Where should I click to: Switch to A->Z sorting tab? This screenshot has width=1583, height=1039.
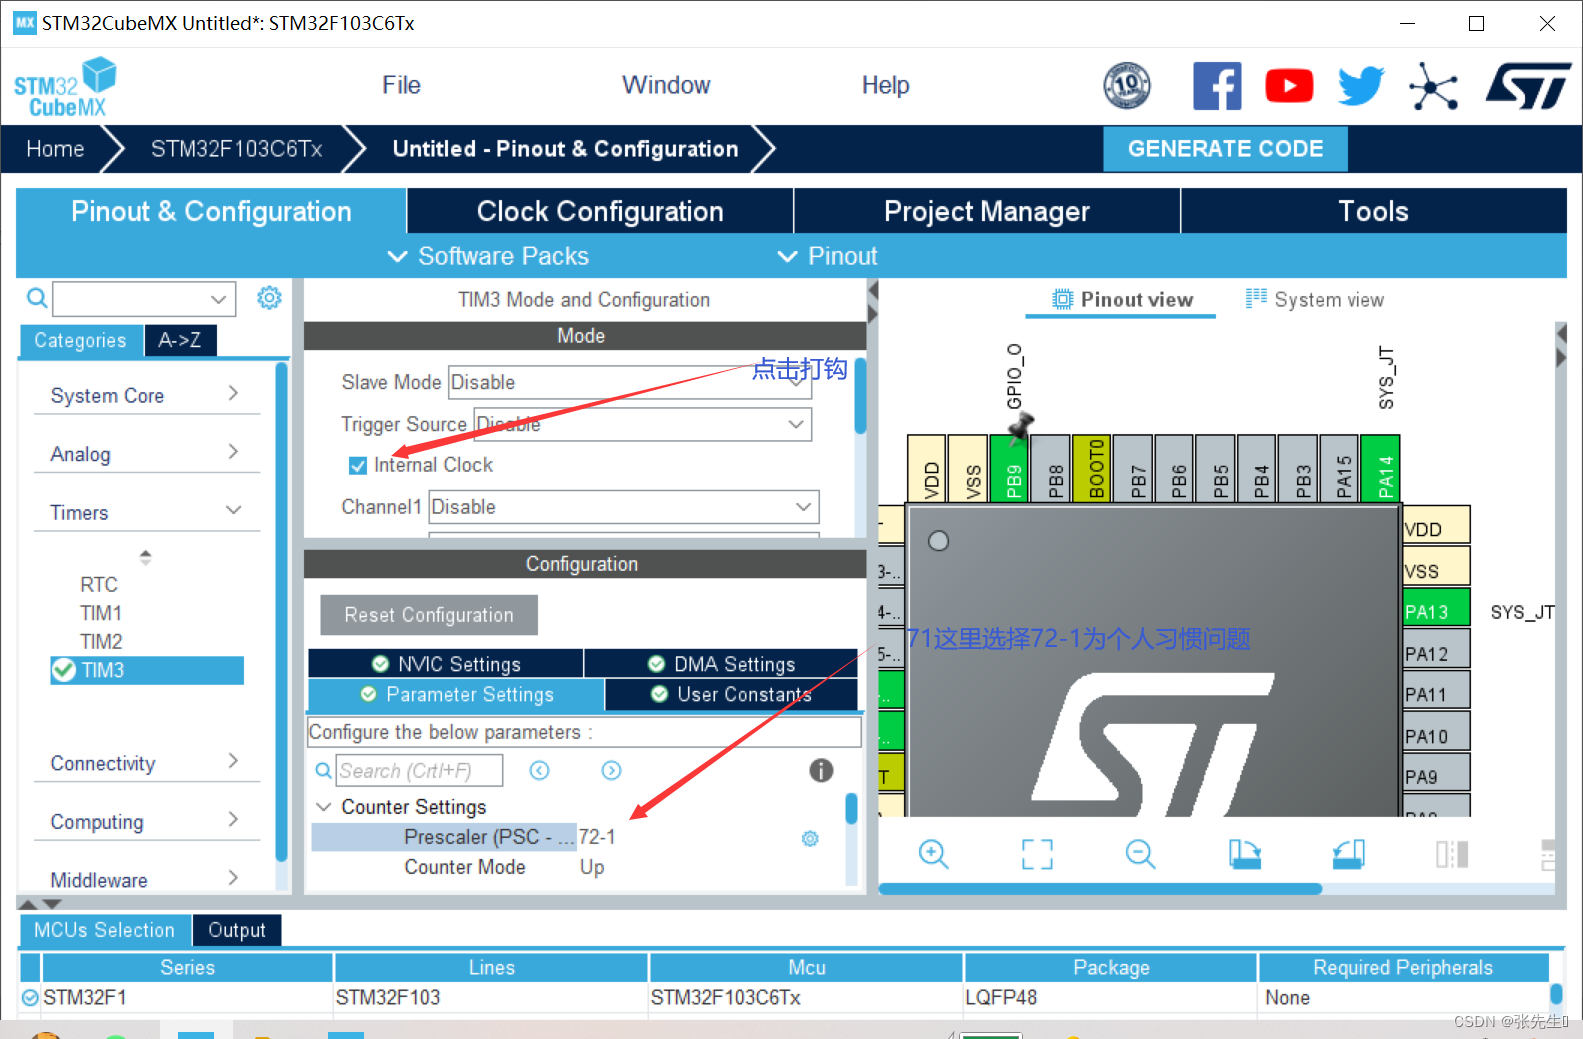[x=180, y=340]
